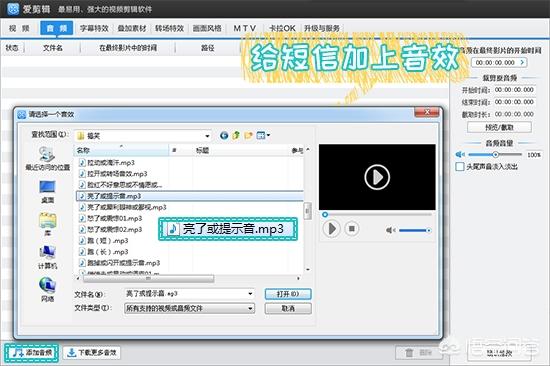Click the 添加音频 button
Image resolution: width=550 pixels, height=366 pixels.
[32, 352]
